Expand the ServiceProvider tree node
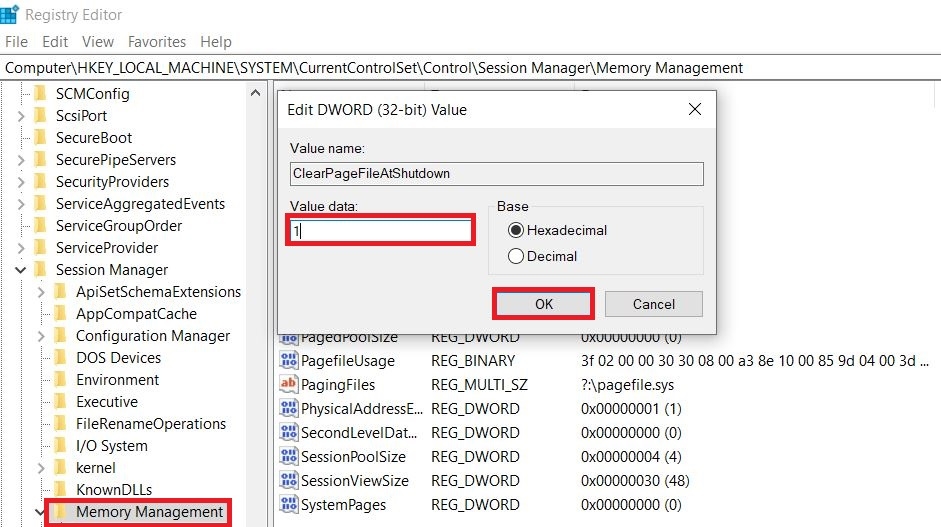Image resolution: width=941 pixels, height=527 pixels. pyautogui.click(x=21, y=248)
